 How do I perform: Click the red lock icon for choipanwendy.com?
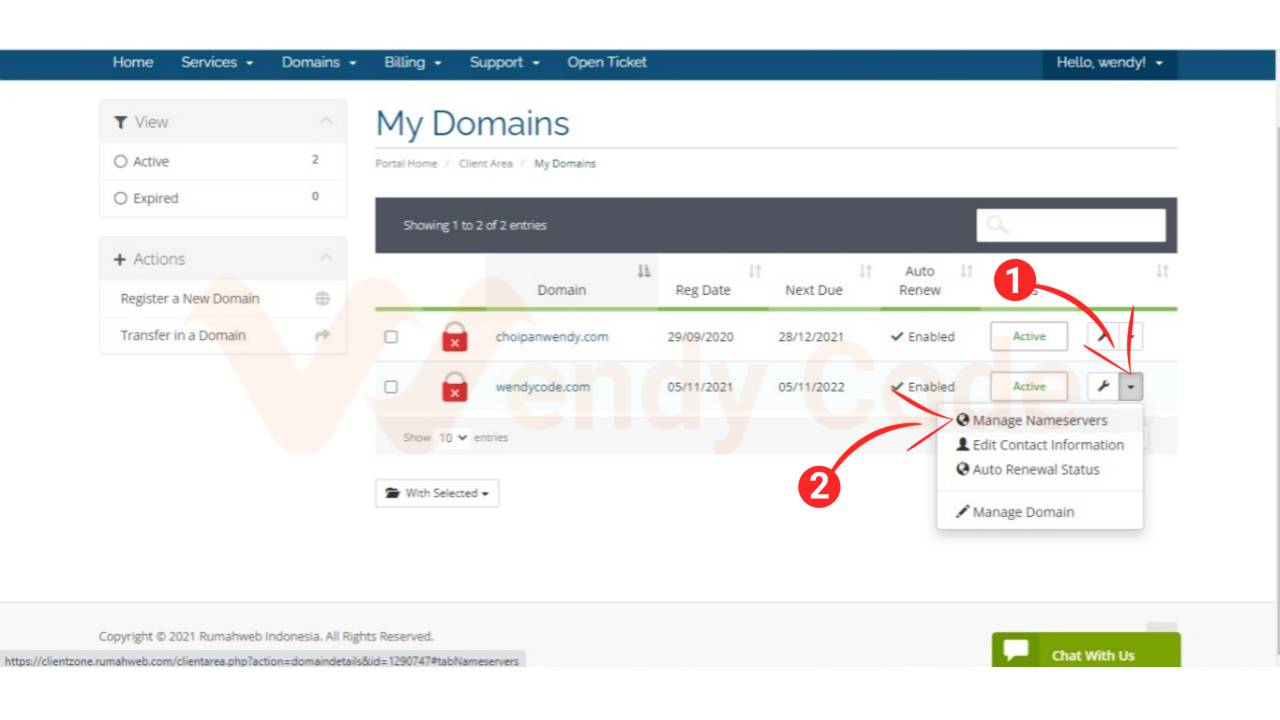tap(454, 337)
